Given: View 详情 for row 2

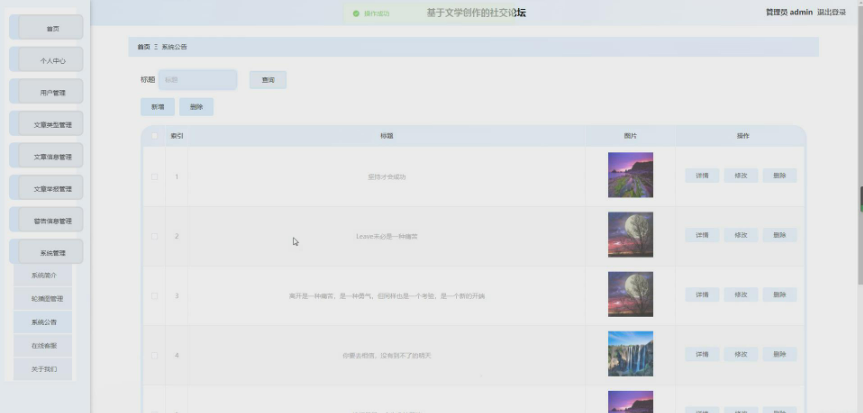Looking at the screenshot, I should [x=702, y=235].
